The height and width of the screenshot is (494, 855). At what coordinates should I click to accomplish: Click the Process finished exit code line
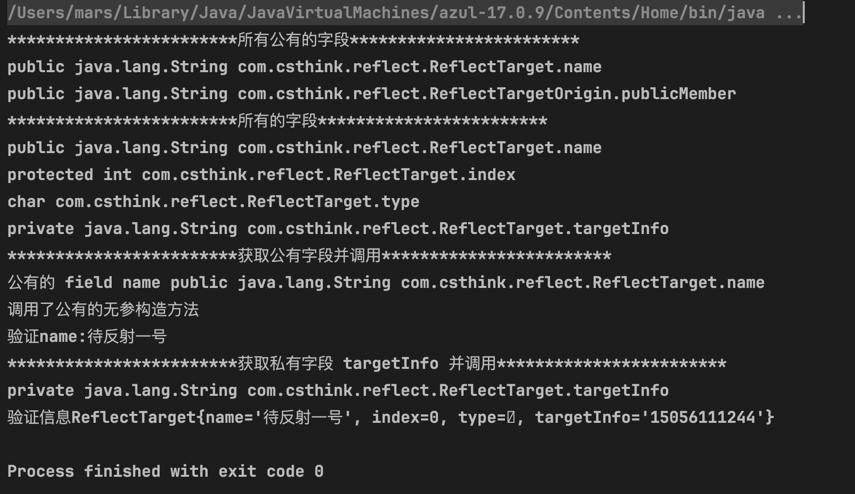165,471
